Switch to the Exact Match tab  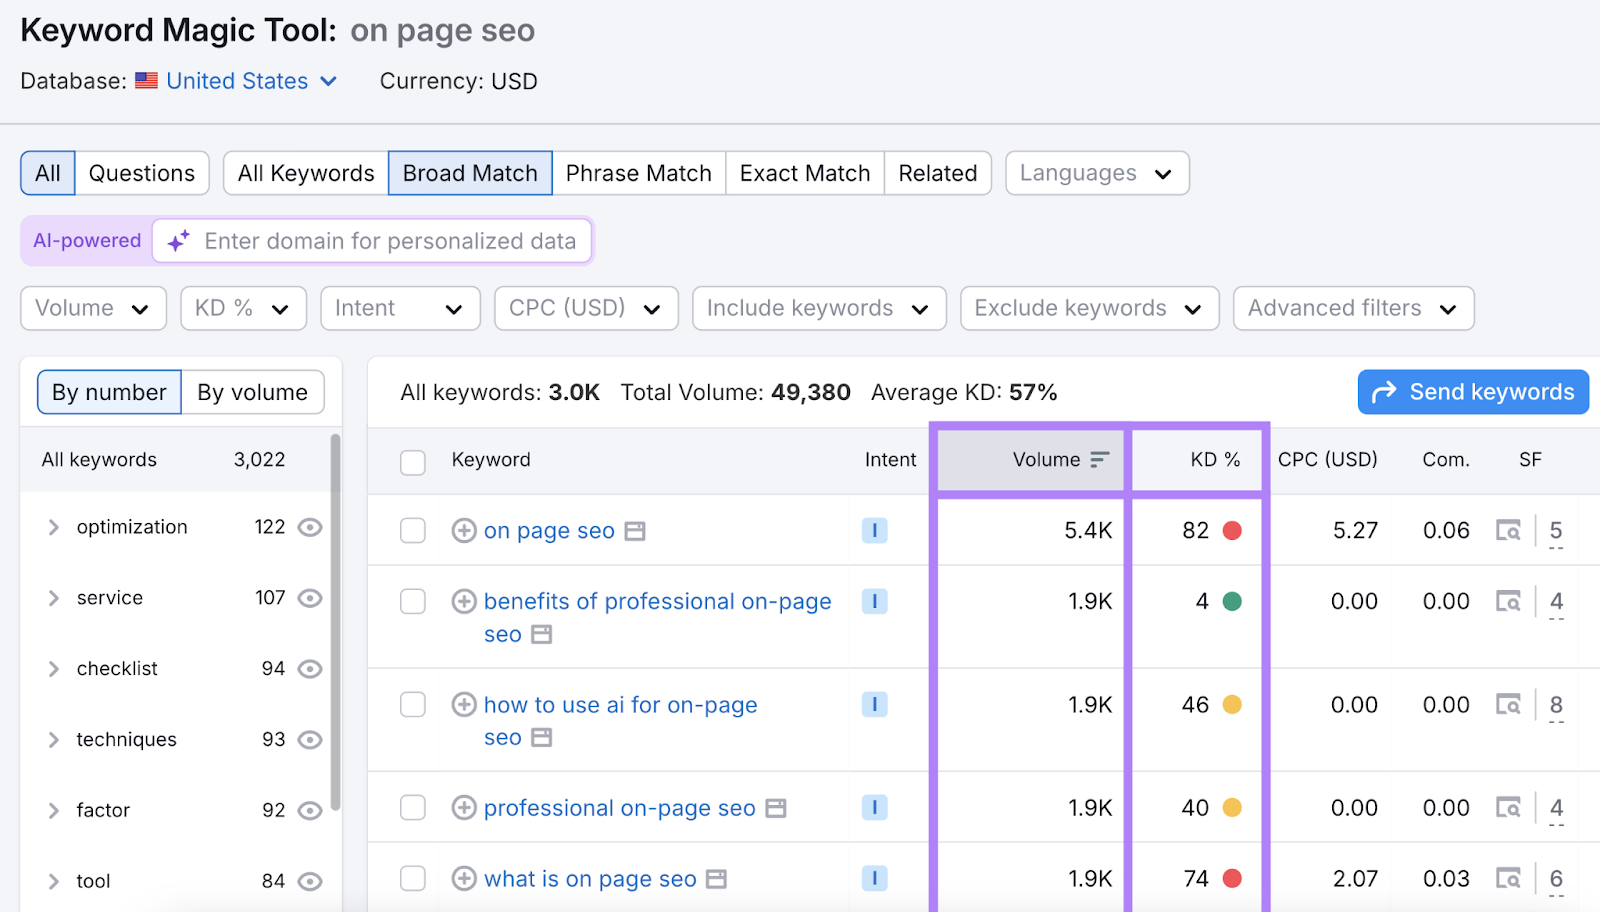click(804, 172)
